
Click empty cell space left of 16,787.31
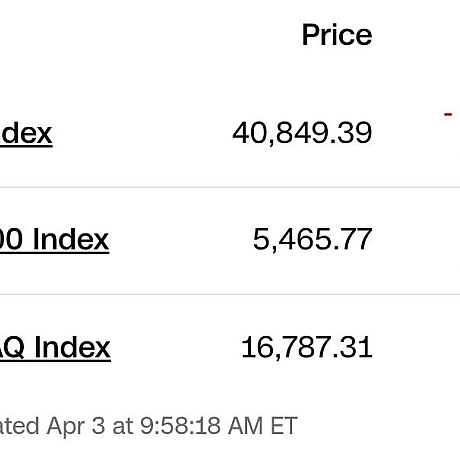point(175,347)
